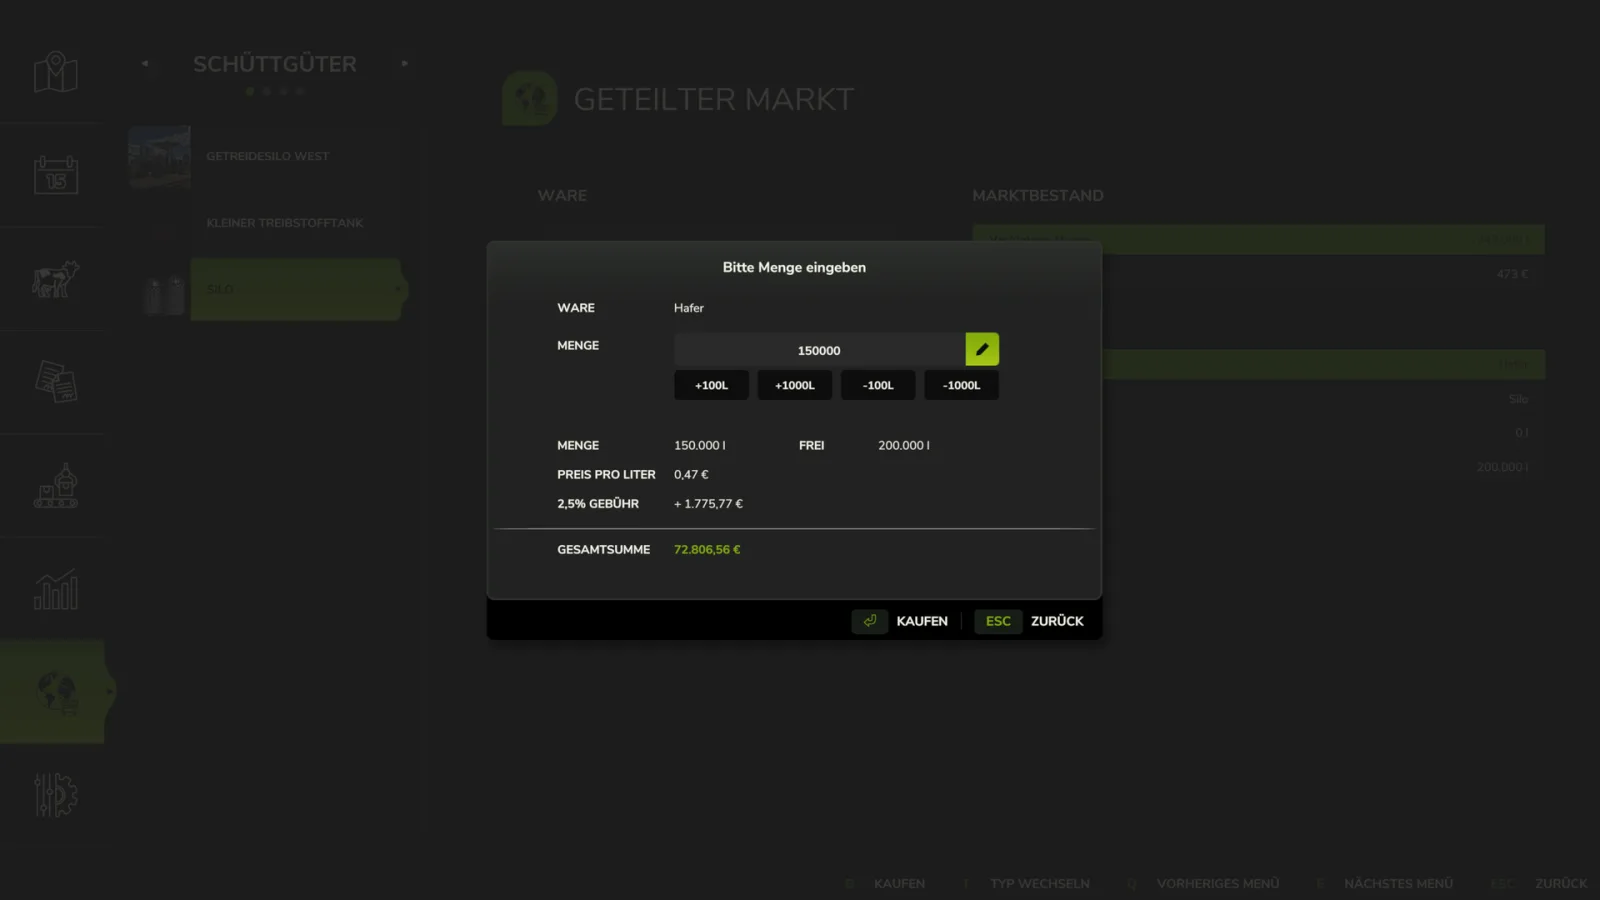The image size is (1600, 900).
Task: Go to next category right of Schüttgüter
Action: pos(404,63)
